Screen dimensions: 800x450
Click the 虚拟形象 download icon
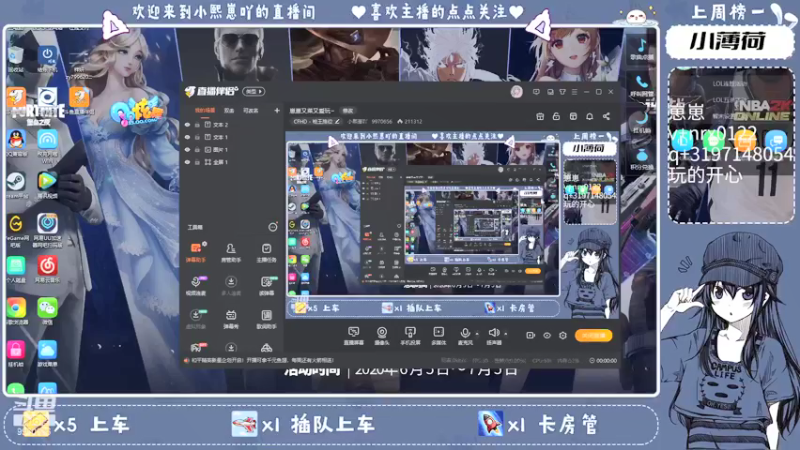(x=195, y=315)
